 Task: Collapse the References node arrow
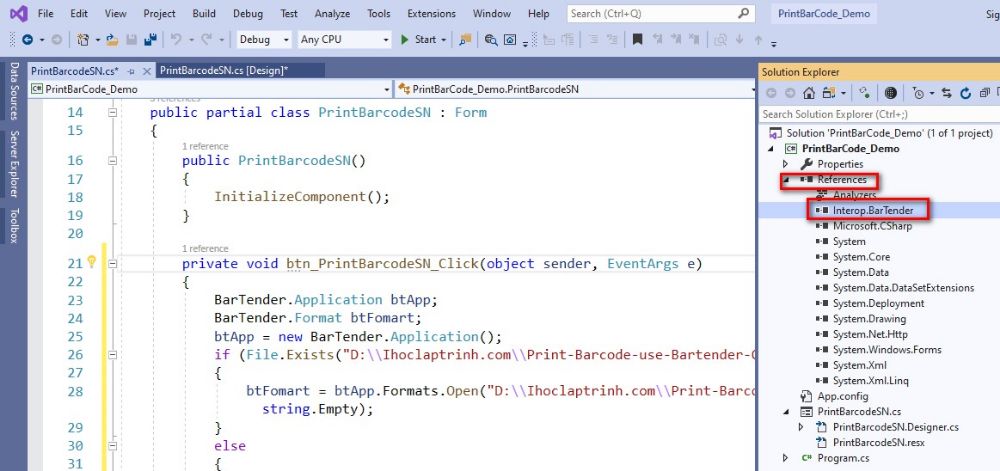point(786,180)
